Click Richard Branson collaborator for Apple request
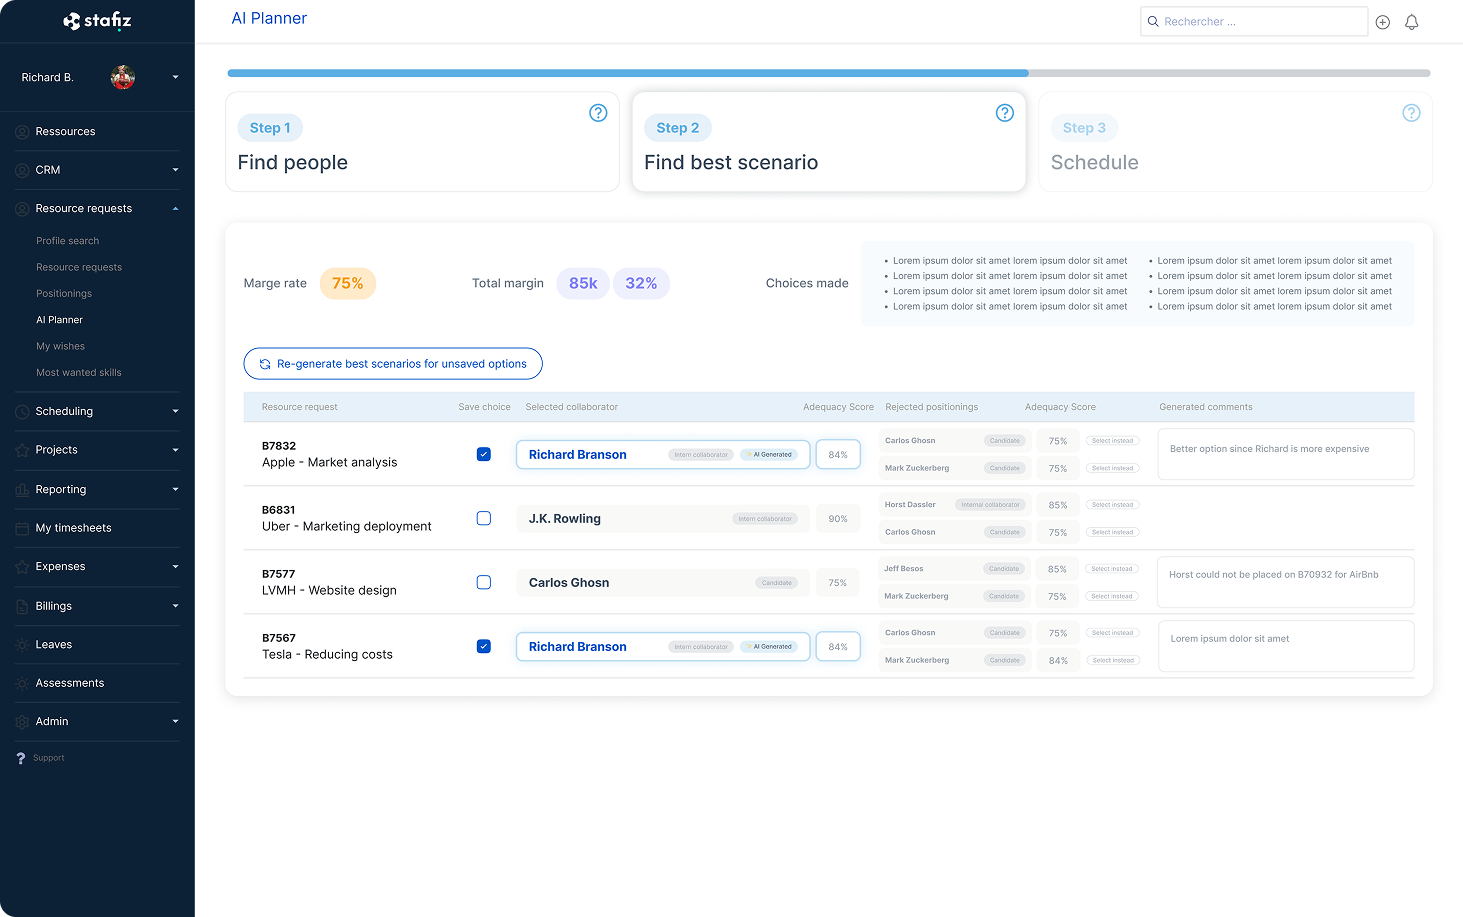Image resolution: width=1463 pixels, height=917 pixels. (x=663, y=455)
